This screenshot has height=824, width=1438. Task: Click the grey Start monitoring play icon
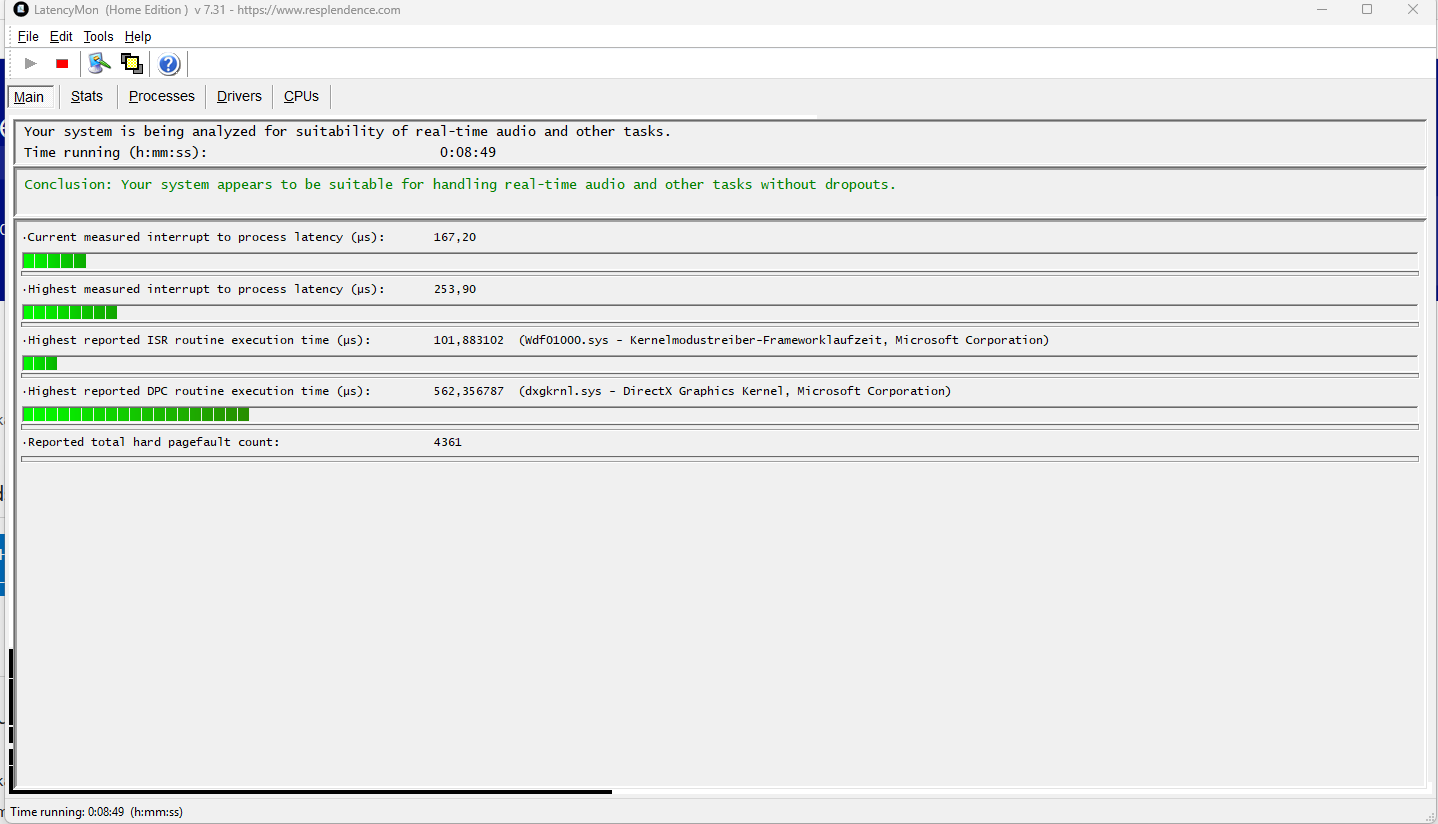pyautogui.click(x=31, y=64)
